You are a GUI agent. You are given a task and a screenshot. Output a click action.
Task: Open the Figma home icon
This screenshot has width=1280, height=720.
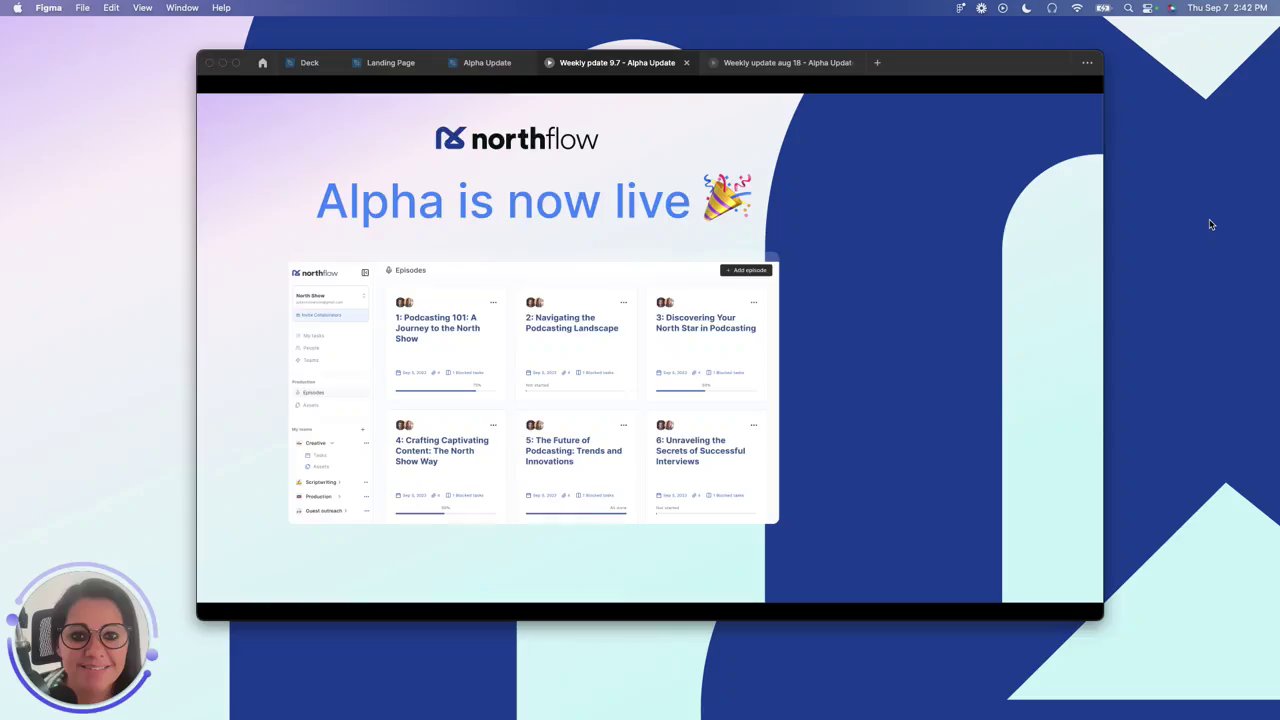263,63
